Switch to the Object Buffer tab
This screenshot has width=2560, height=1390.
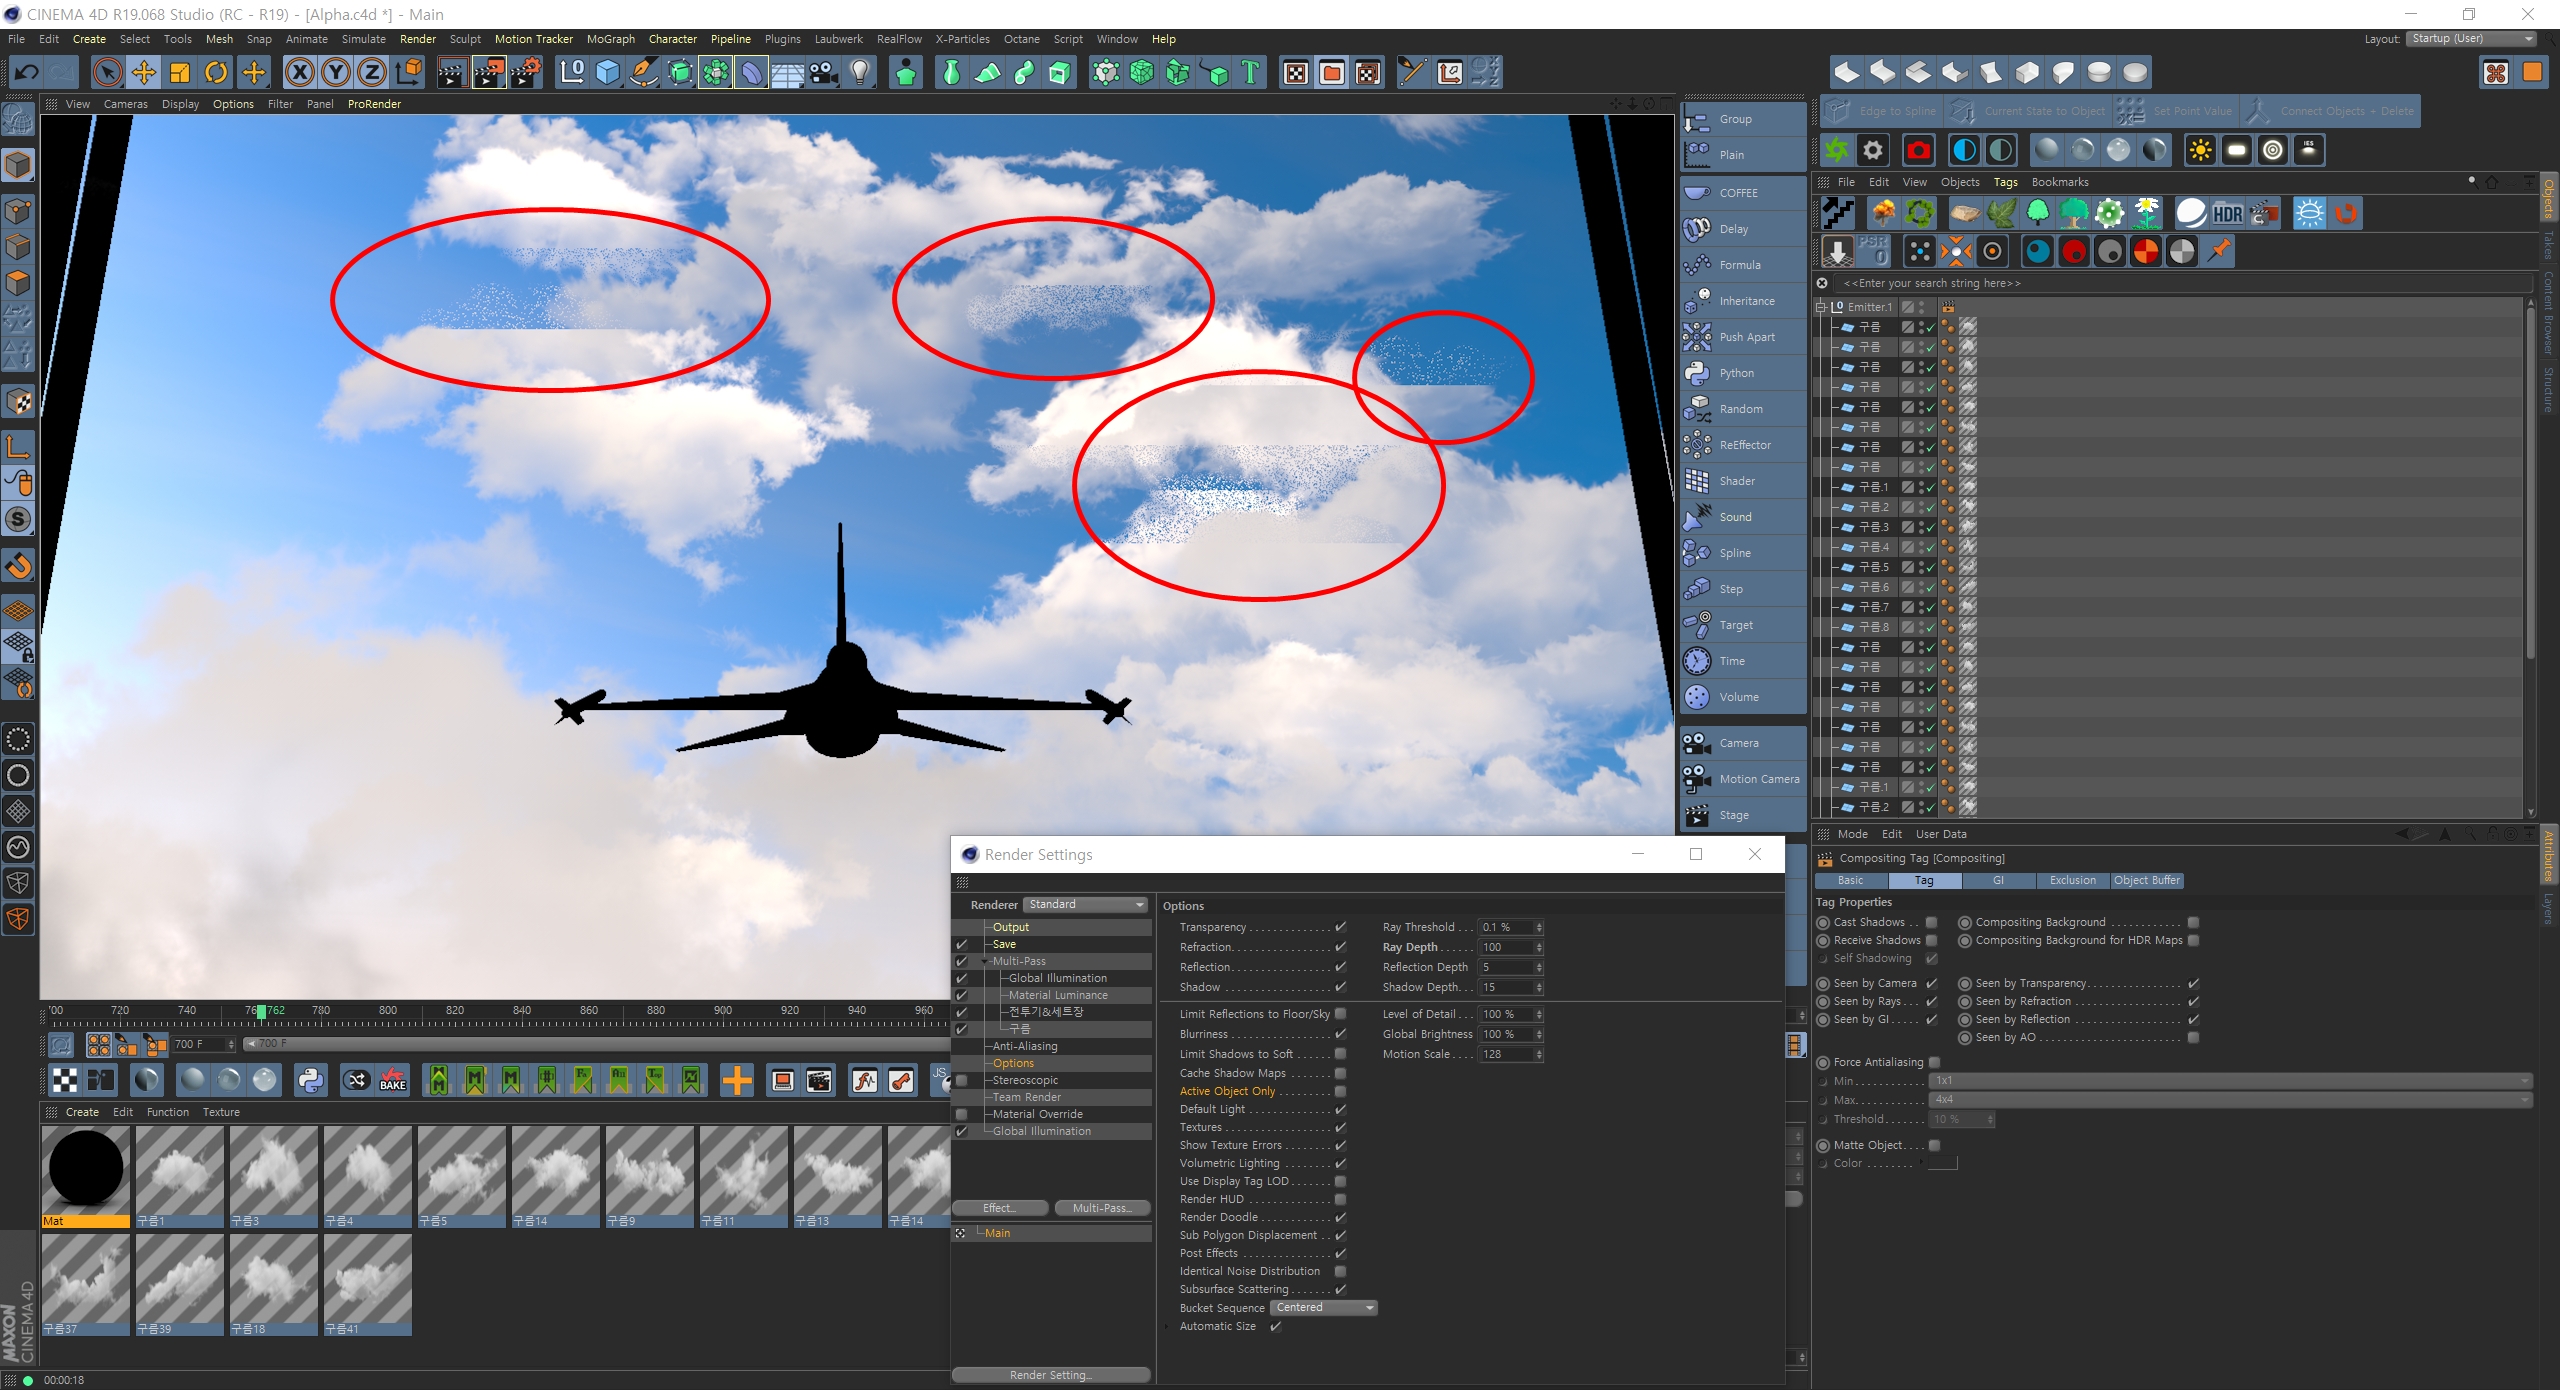(x=2147, y=880)
